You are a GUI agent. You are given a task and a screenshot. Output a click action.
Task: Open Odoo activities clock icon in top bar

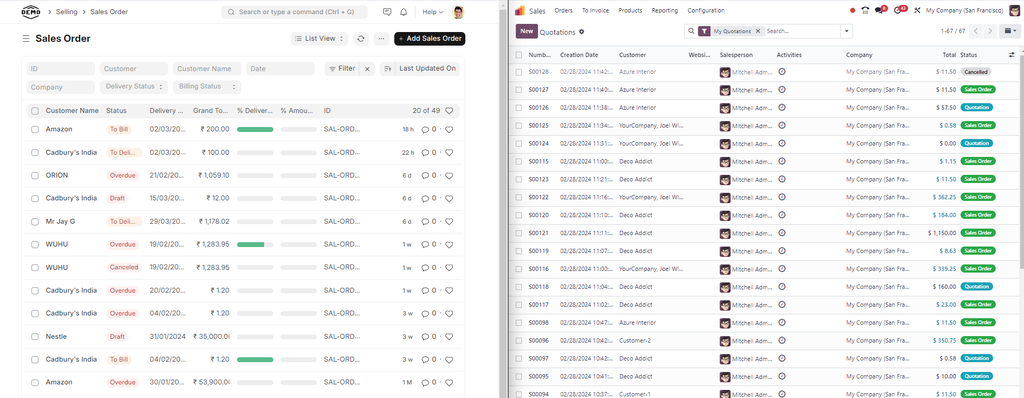coord(899,10)
